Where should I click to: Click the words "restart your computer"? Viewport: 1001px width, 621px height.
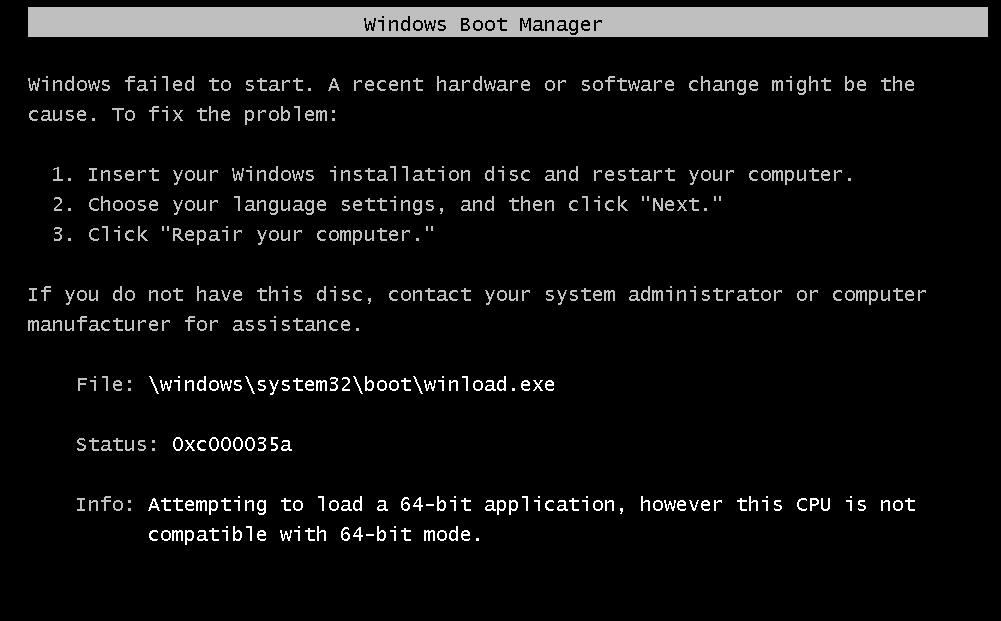coord(722,175)
